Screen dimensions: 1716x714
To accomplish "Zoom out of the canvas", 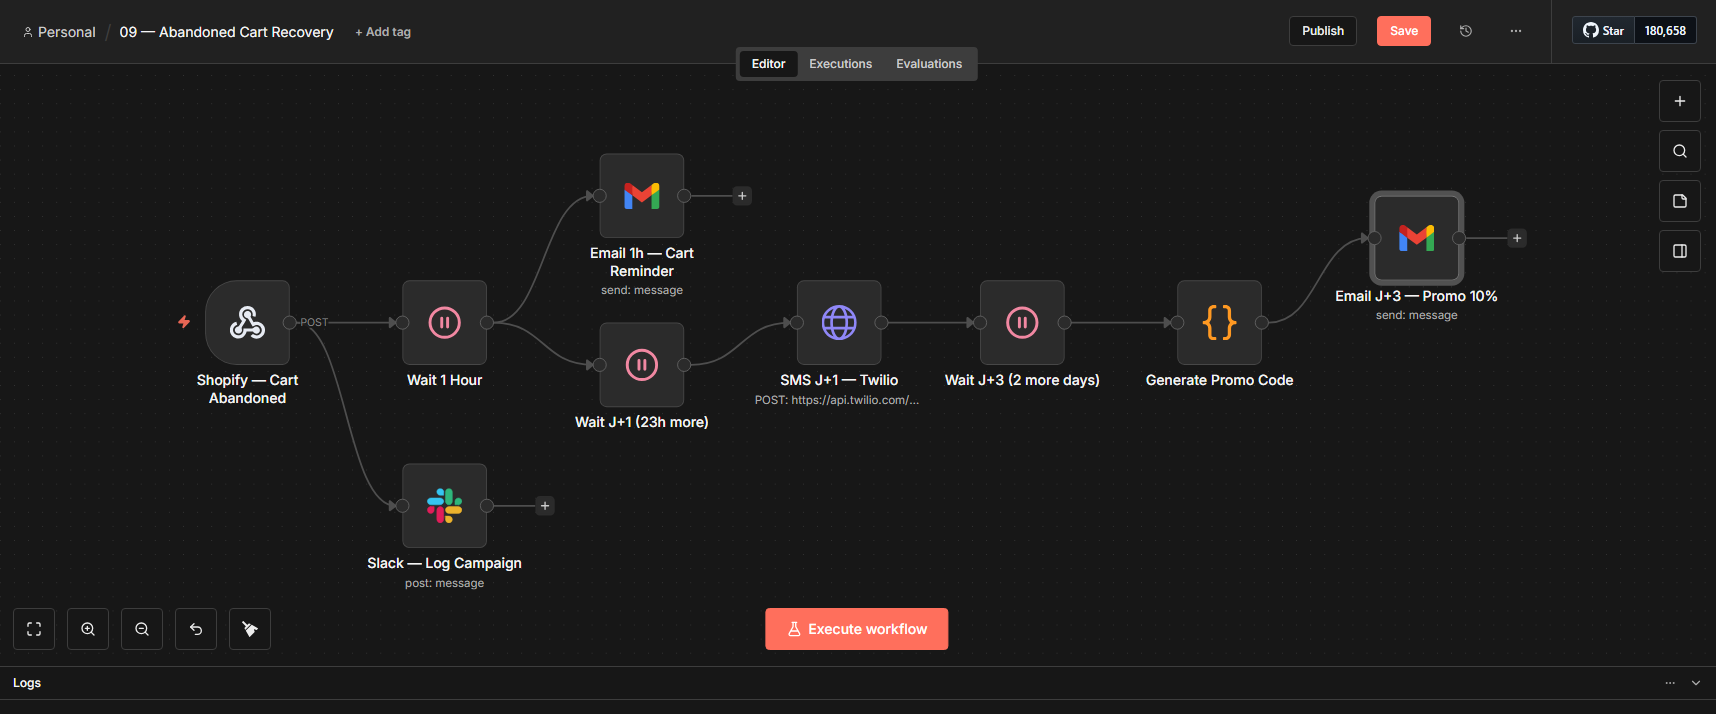I will click(x=142, y=629).
